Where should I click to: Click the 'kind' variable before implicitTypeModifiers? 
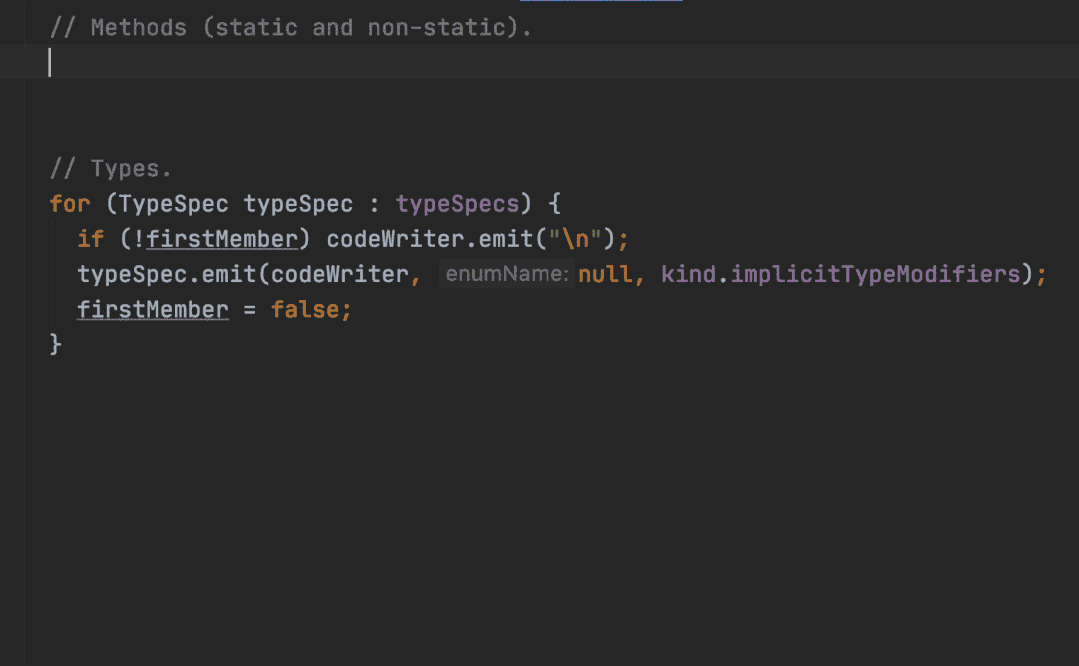click(x=688, y=274)
